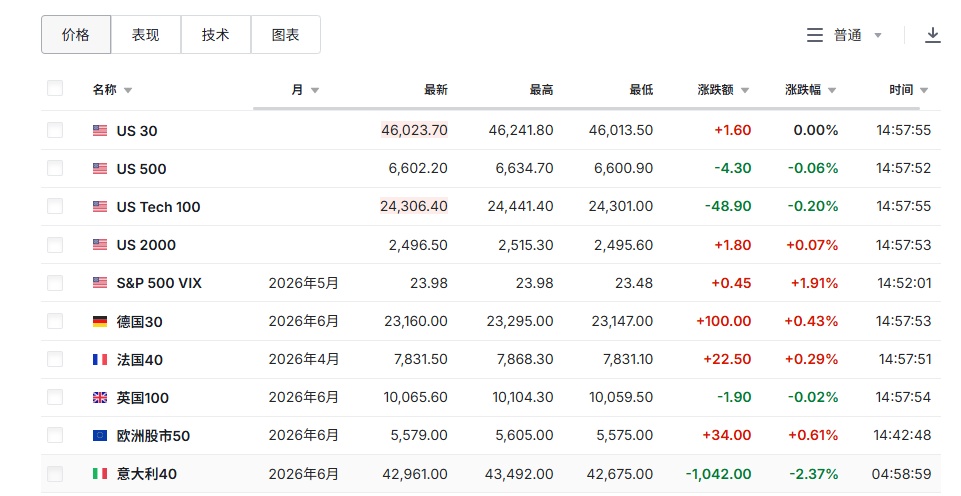Select the 技术 tab

pos(215,35)
